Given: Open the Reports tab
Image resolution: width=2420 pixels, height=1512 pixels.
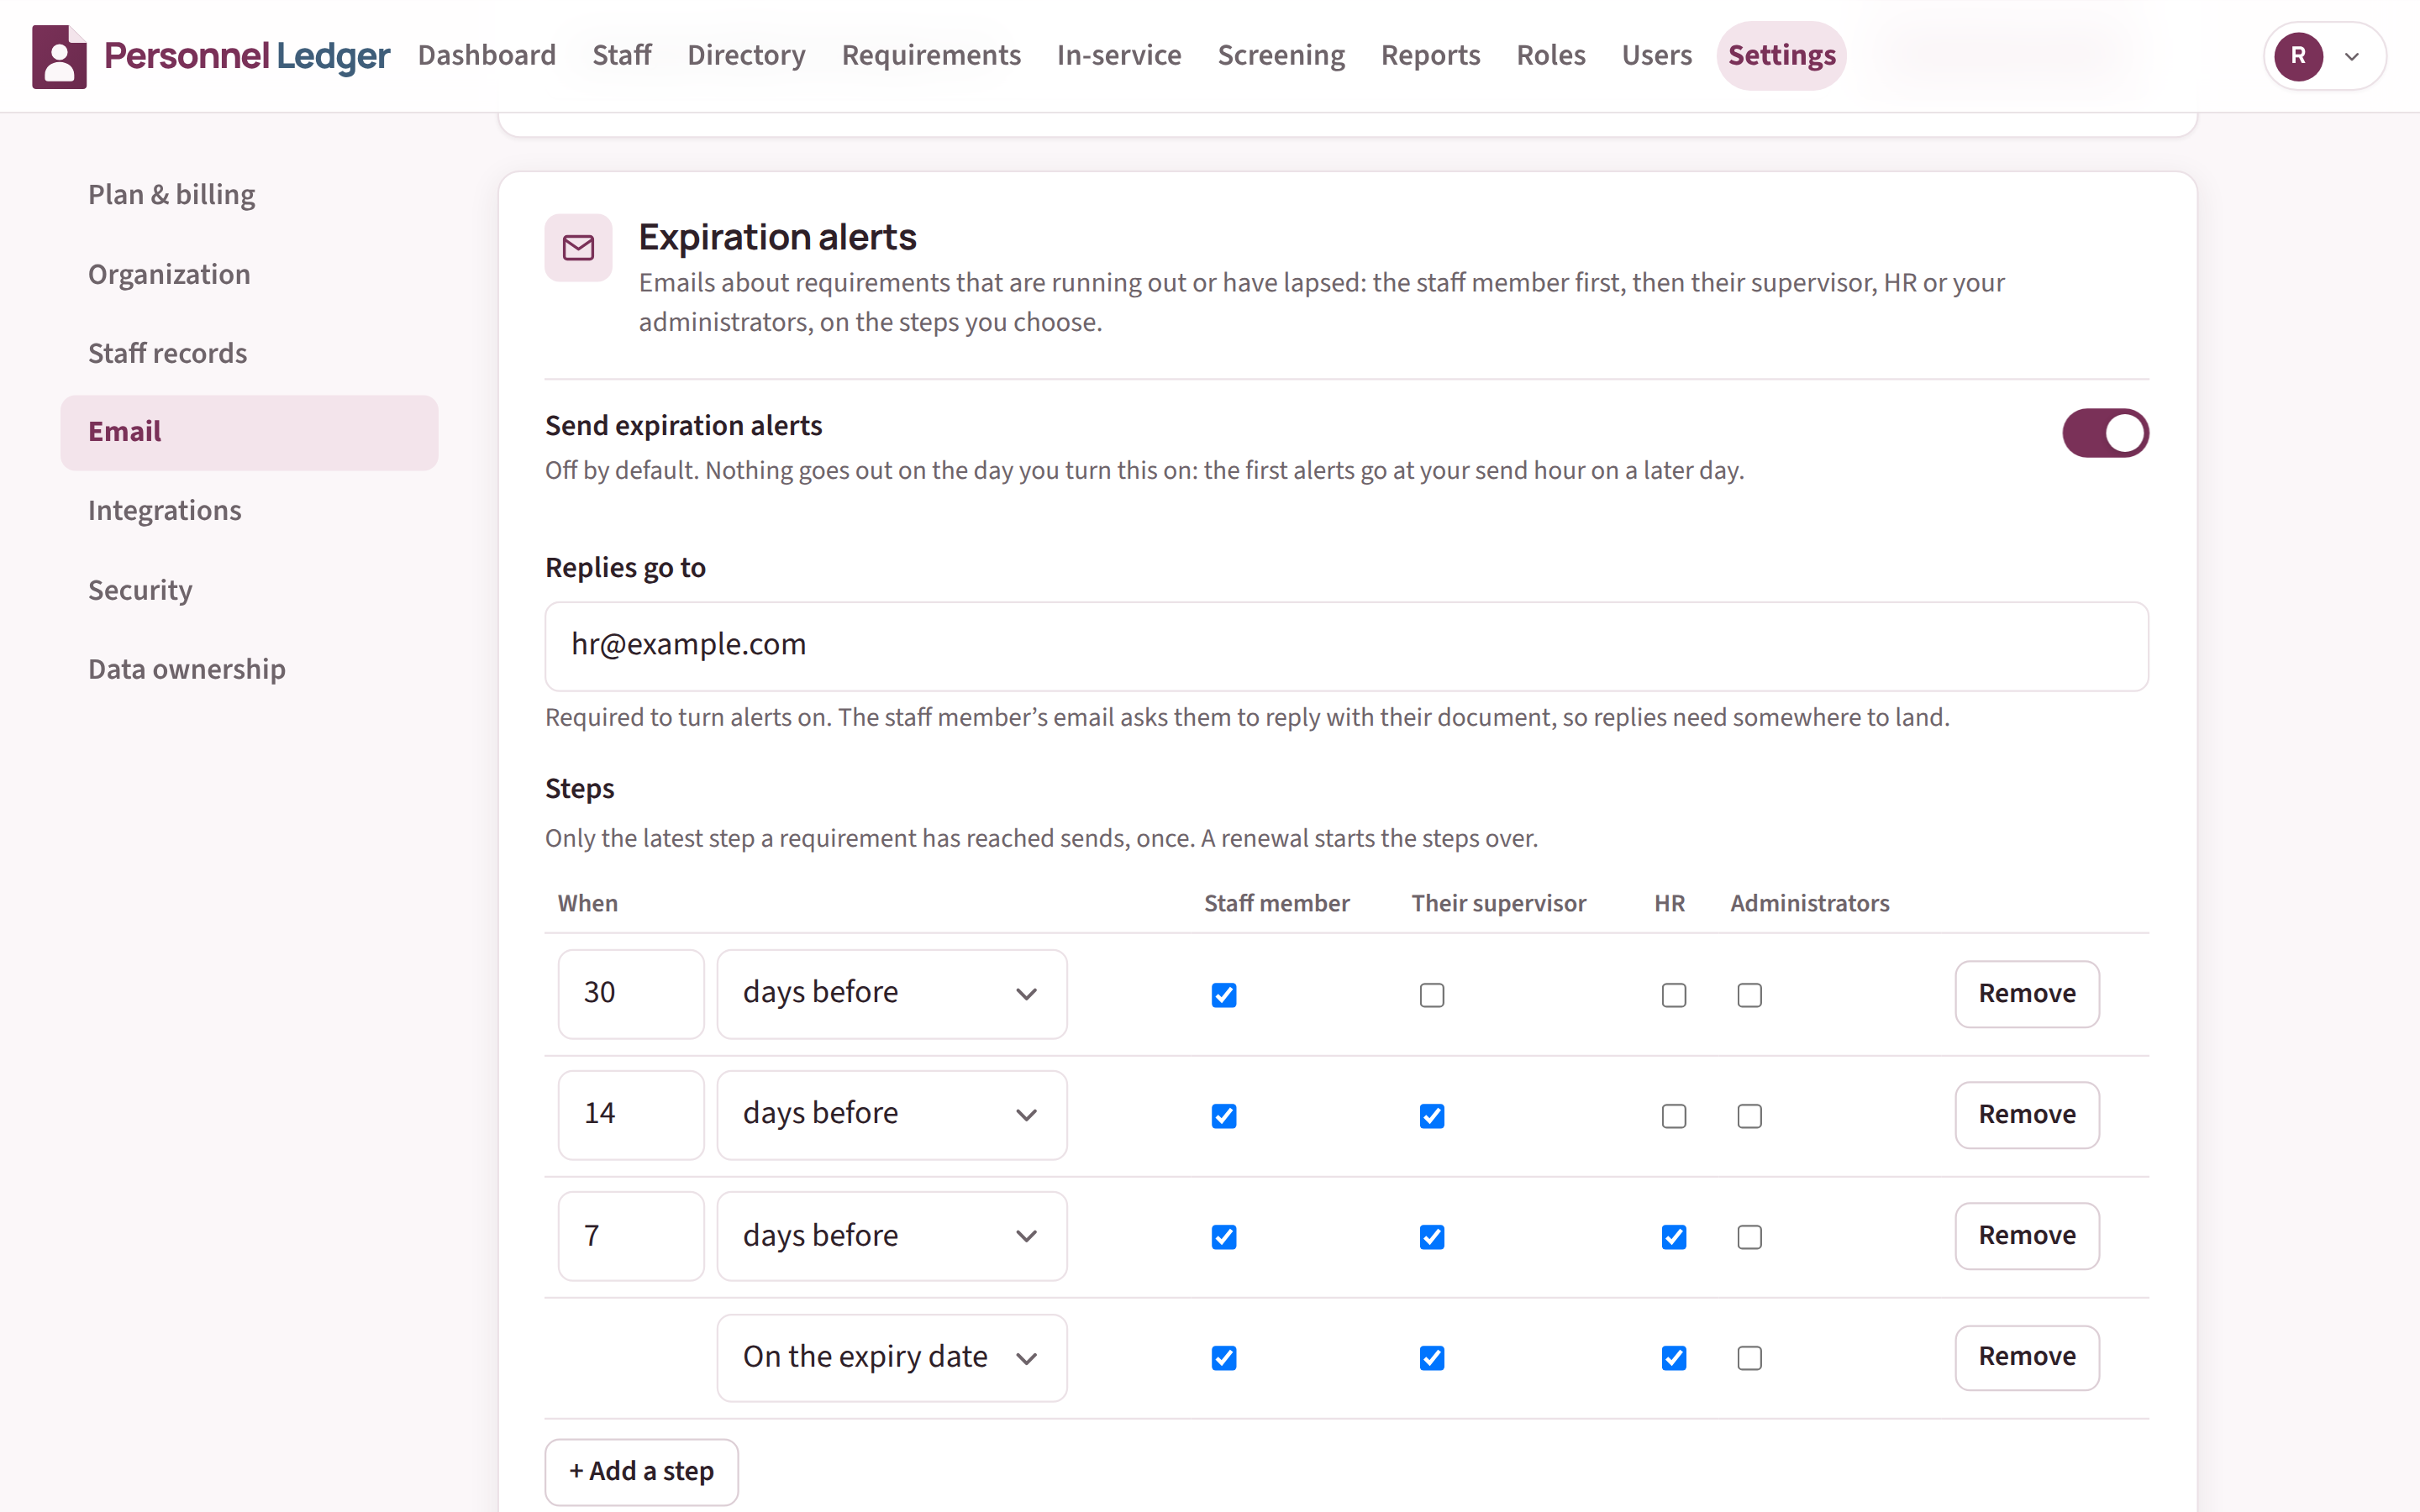Looking at the screenshot, I should click(1430, 55).
